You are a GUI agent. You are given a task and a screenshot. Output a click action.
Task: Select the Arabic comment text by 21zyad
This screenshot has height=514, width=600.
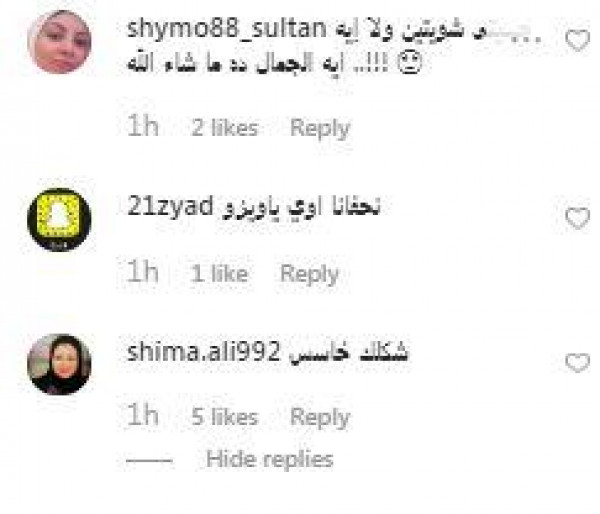pos(302,209)
